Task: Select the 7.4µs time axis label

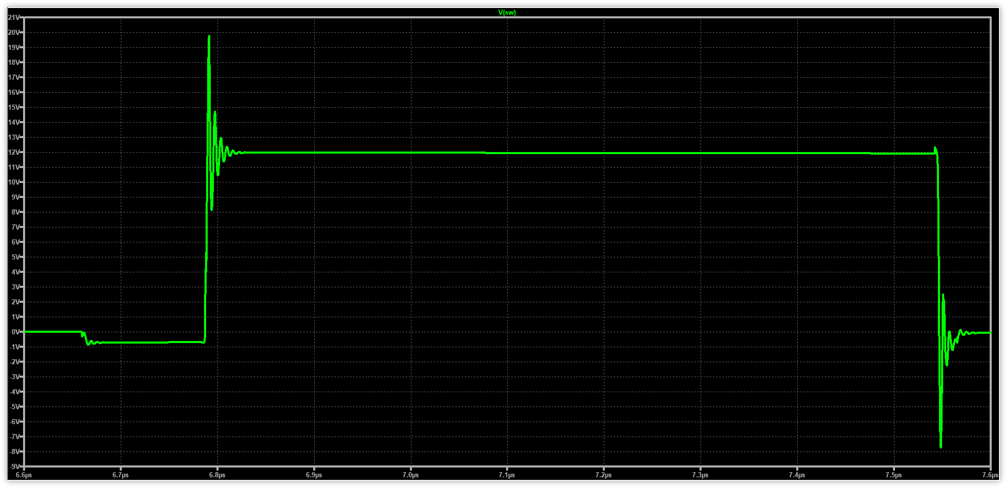Action: click(x=796, y=475)
